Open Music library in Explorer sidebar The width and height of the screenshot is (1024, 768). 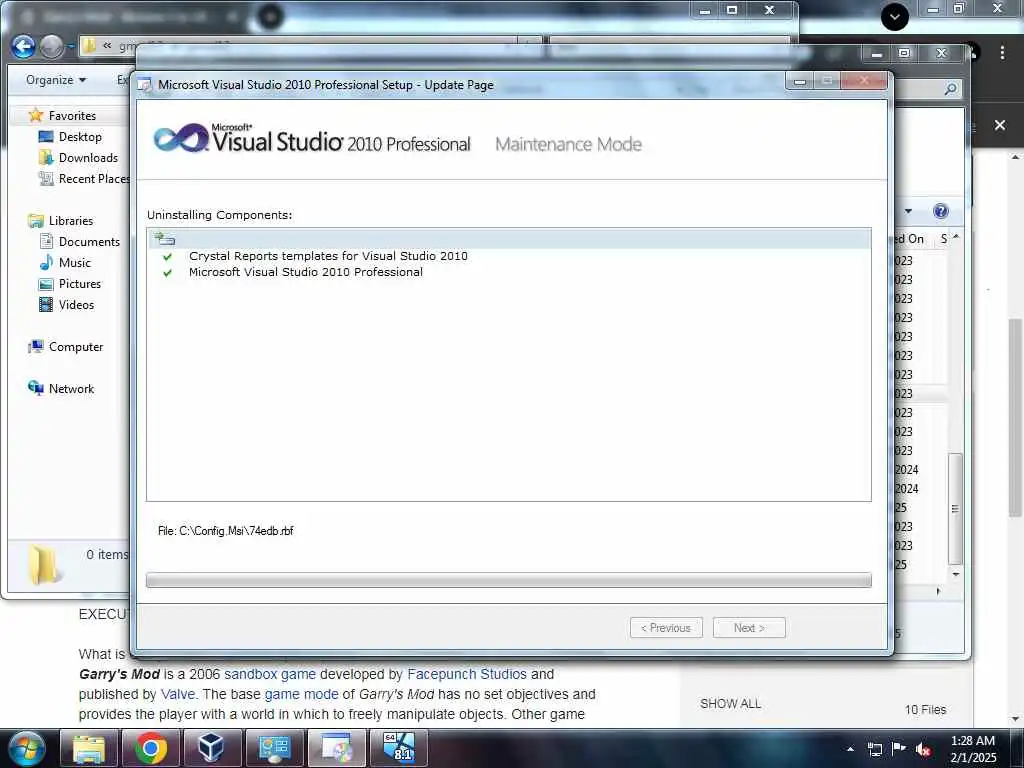(74, 263)
